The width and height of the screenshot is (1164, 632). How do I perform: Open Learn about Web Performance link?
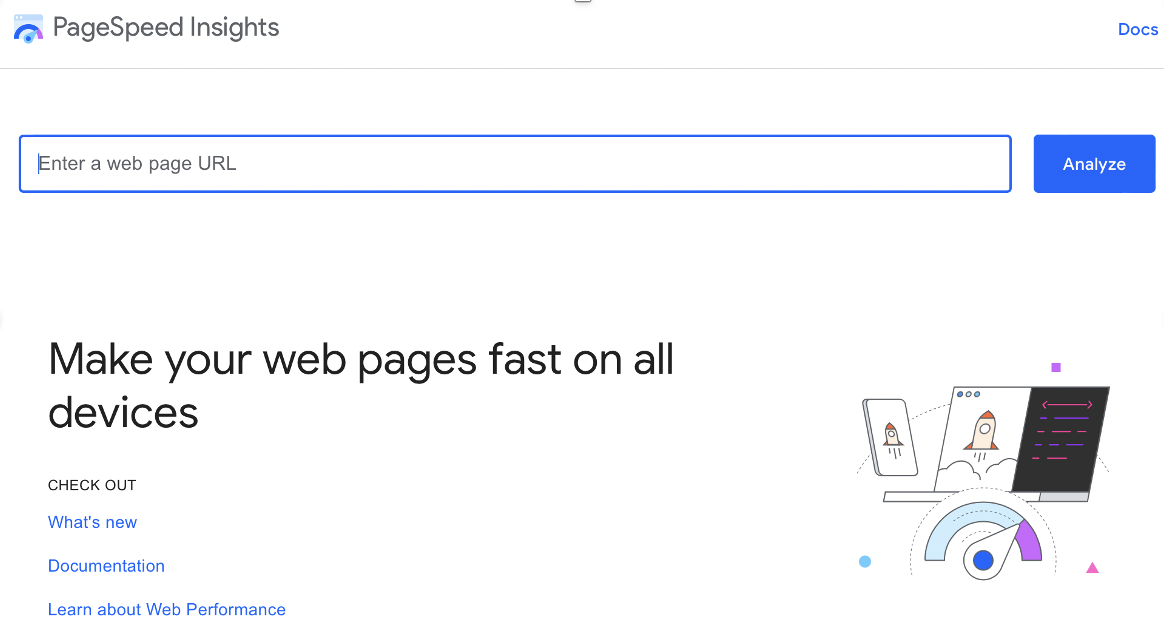pyautogui.click(x=167, y=609)
